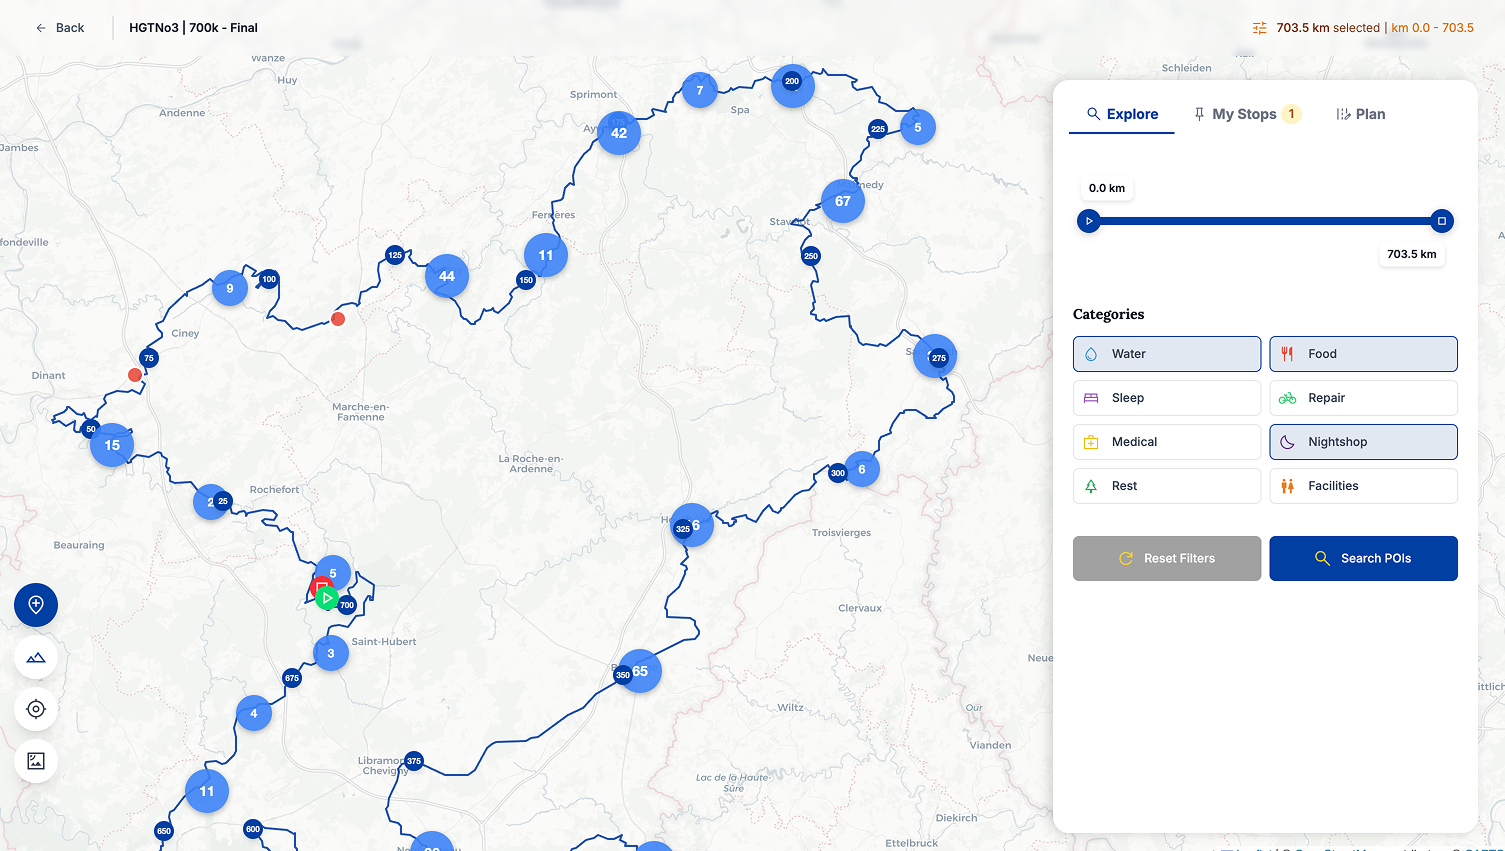Click Reset Filters

[x=1166, y=558]
